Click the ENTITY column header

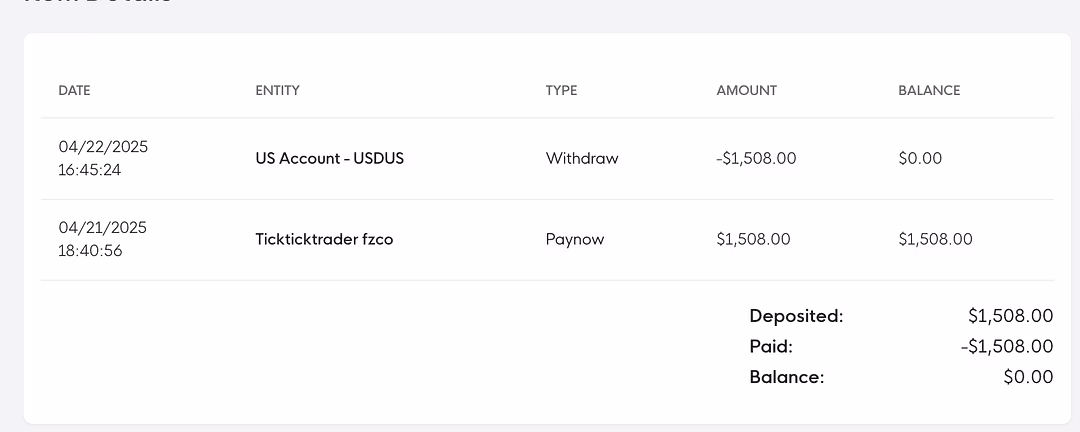tap(278, 90)
